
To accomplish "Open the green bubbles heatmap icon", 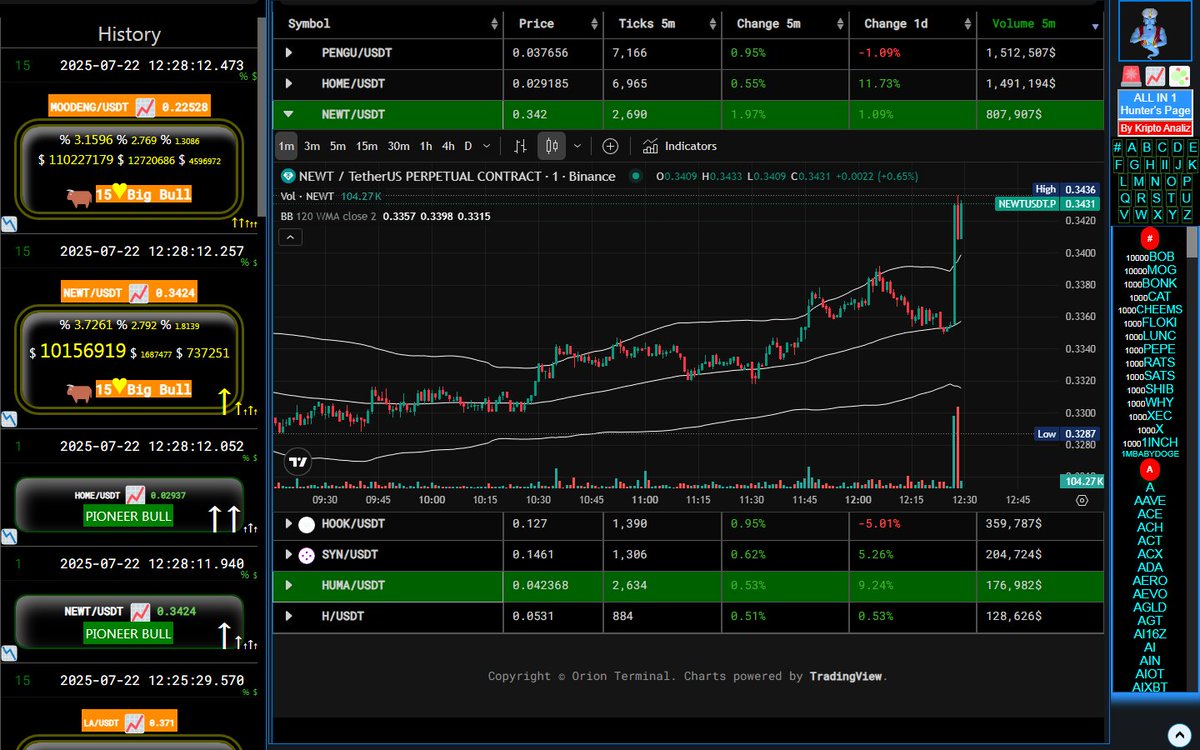I will point(1179,76).
